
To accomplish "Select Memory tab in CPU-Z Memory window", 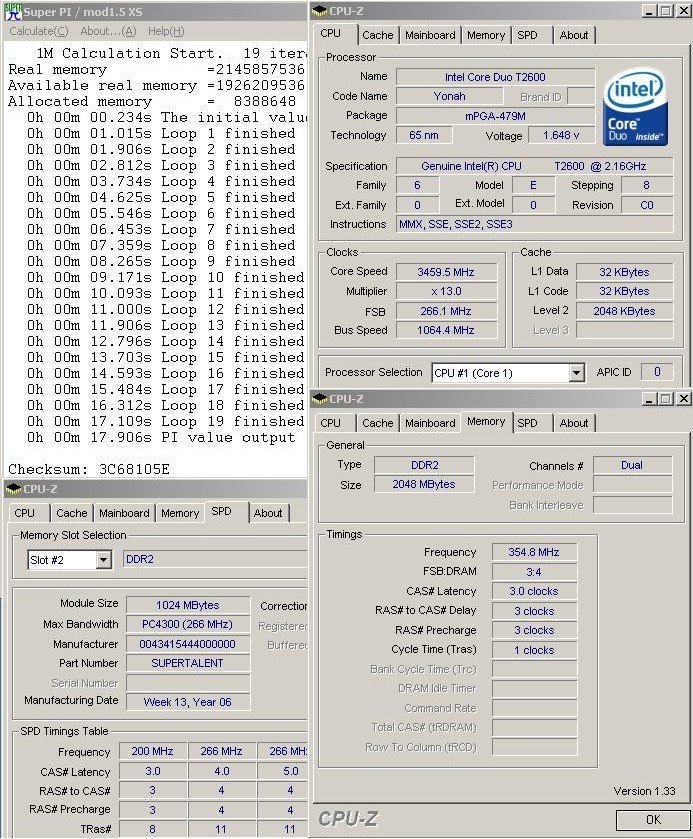I will tap(486, 422).
